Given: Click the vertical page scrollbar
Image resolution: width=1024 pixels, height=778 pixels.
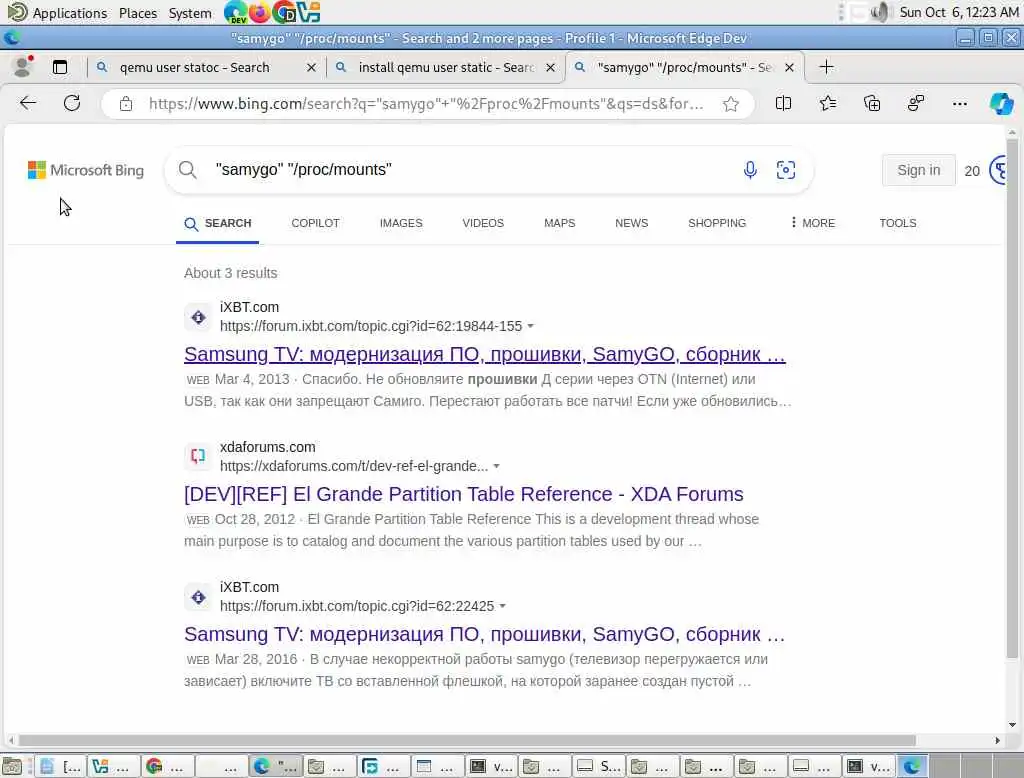Looking at the screenshot, I should (x=1012, y=398).
